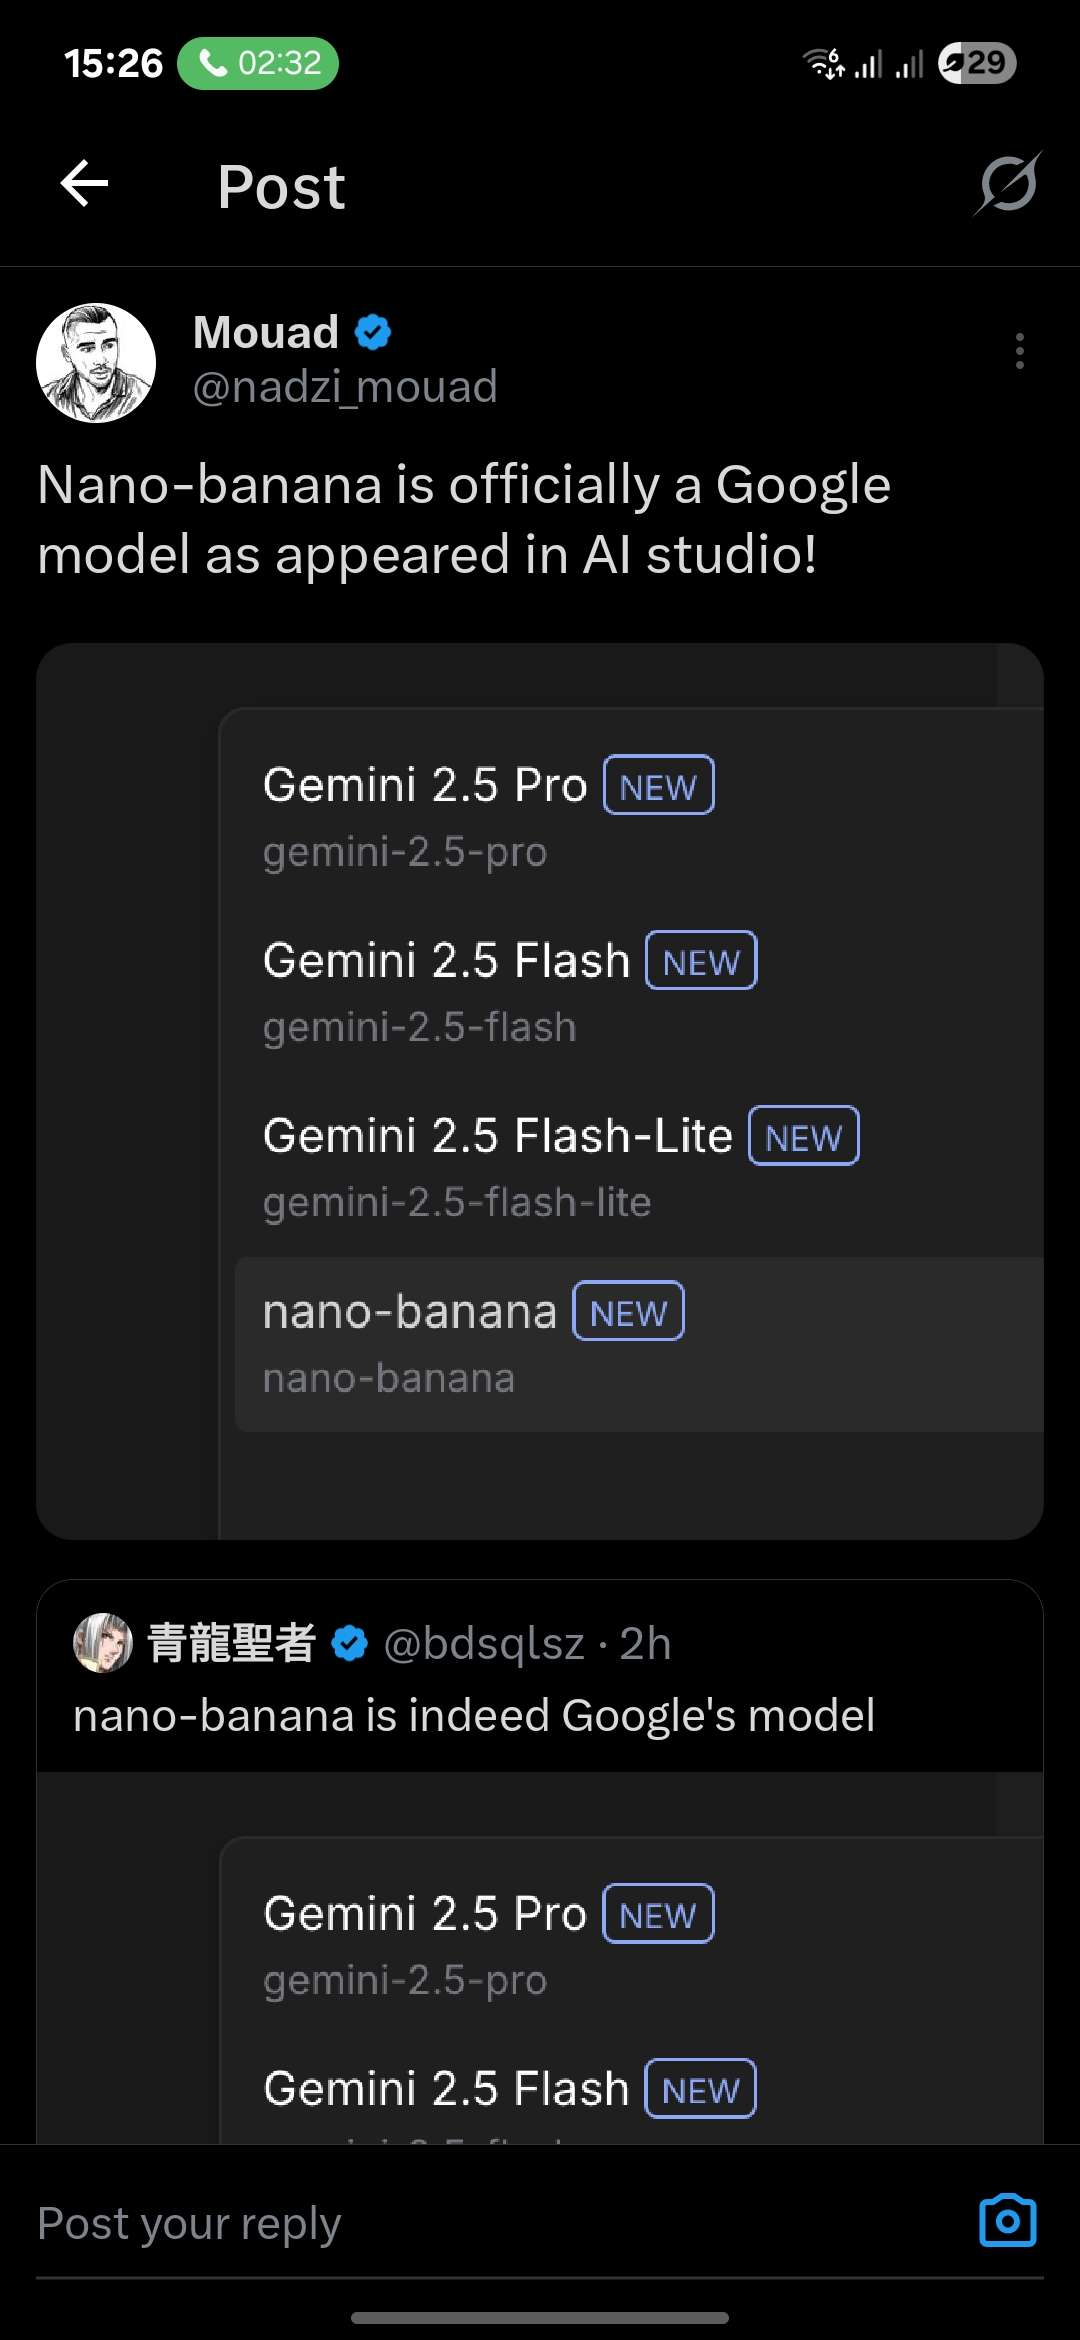
Task: Tap the quoted user's avatar
Action: pos(103,1643)
